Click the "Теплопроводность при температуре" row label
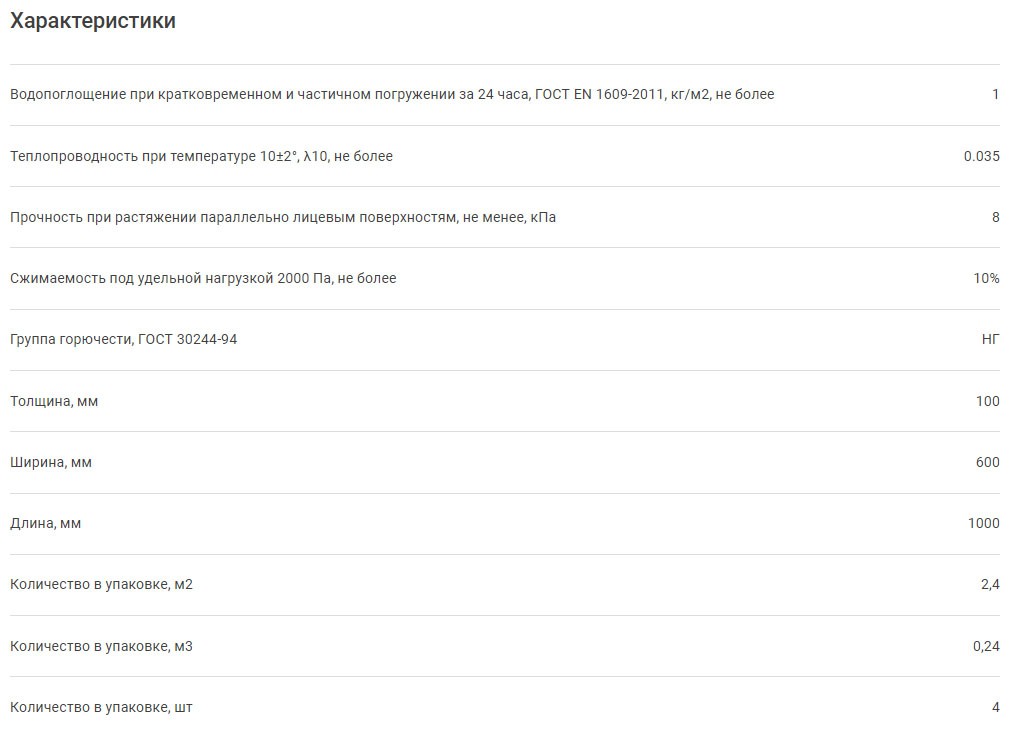This screenshot has width=1013, height=732. coord(201,156)
